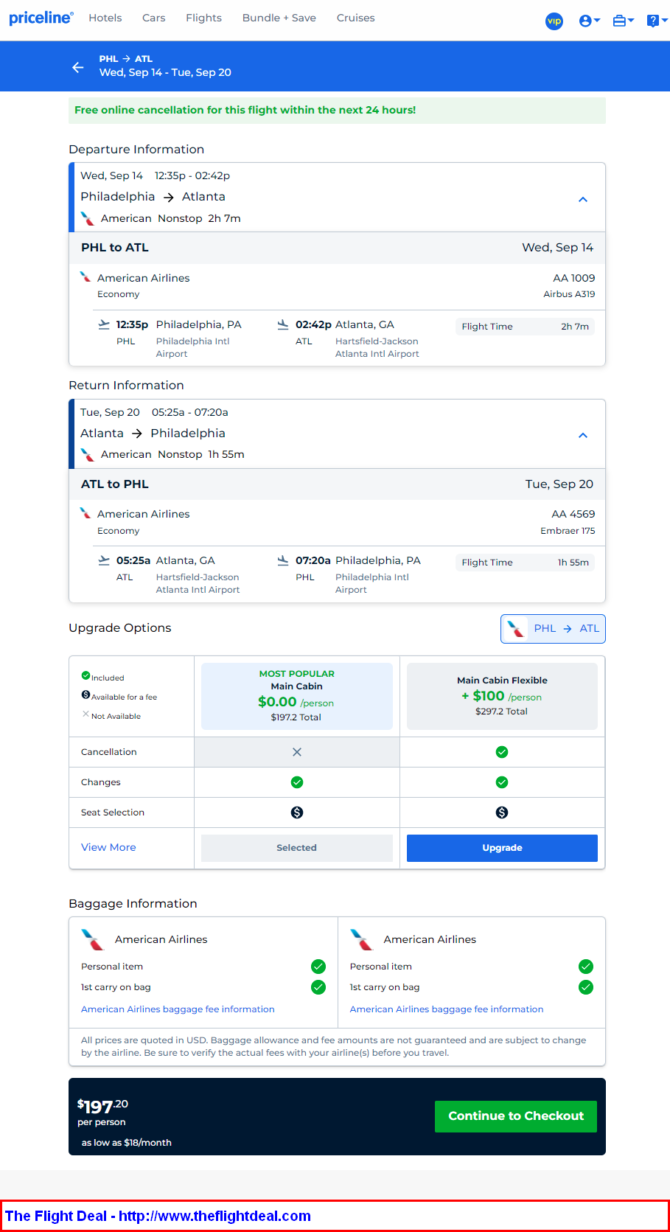This screenshot has width=670, height=1232.
Task: Open left American Airlines baggage fee information link
Action: (178, 1009)
